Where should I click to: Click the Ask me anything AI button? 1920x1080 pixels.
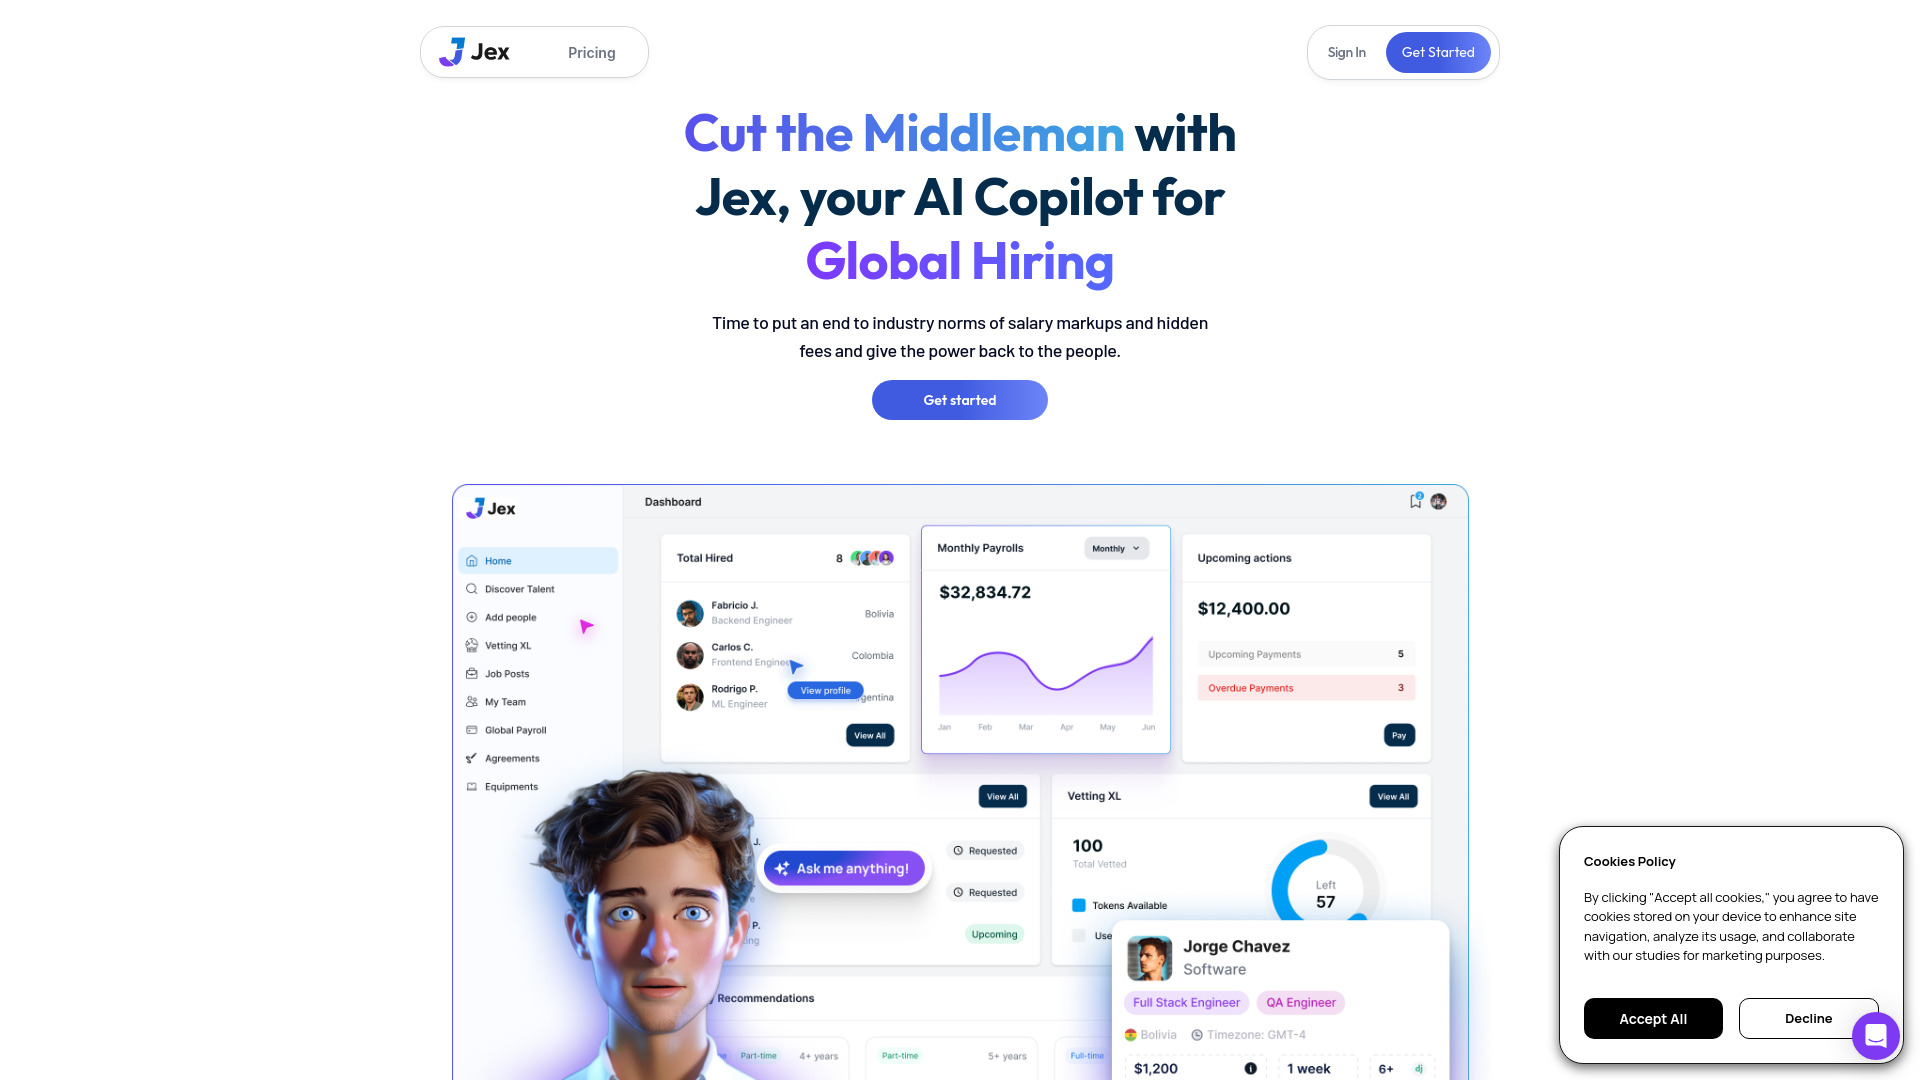pos(844,868)
